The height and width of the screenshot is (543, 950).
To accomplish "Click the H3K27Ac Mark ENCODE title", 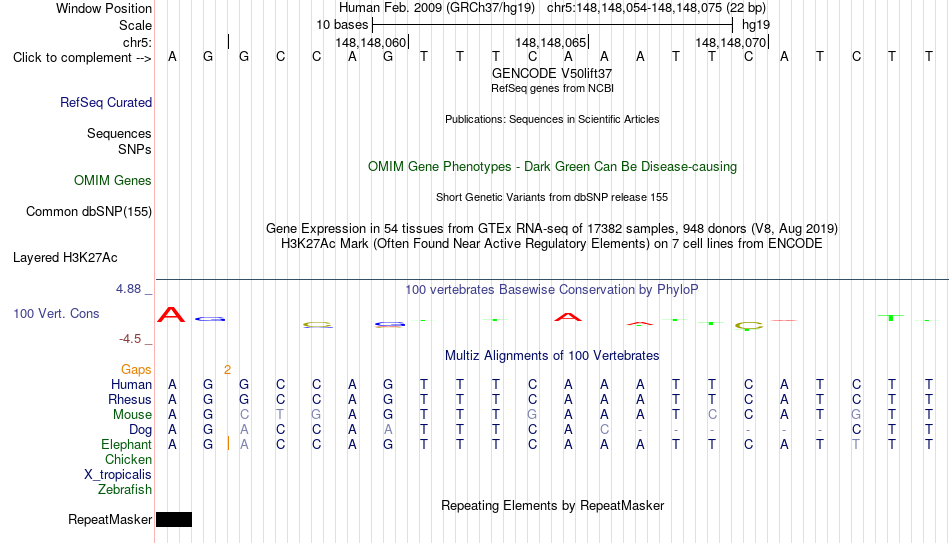I will [552, 244].
